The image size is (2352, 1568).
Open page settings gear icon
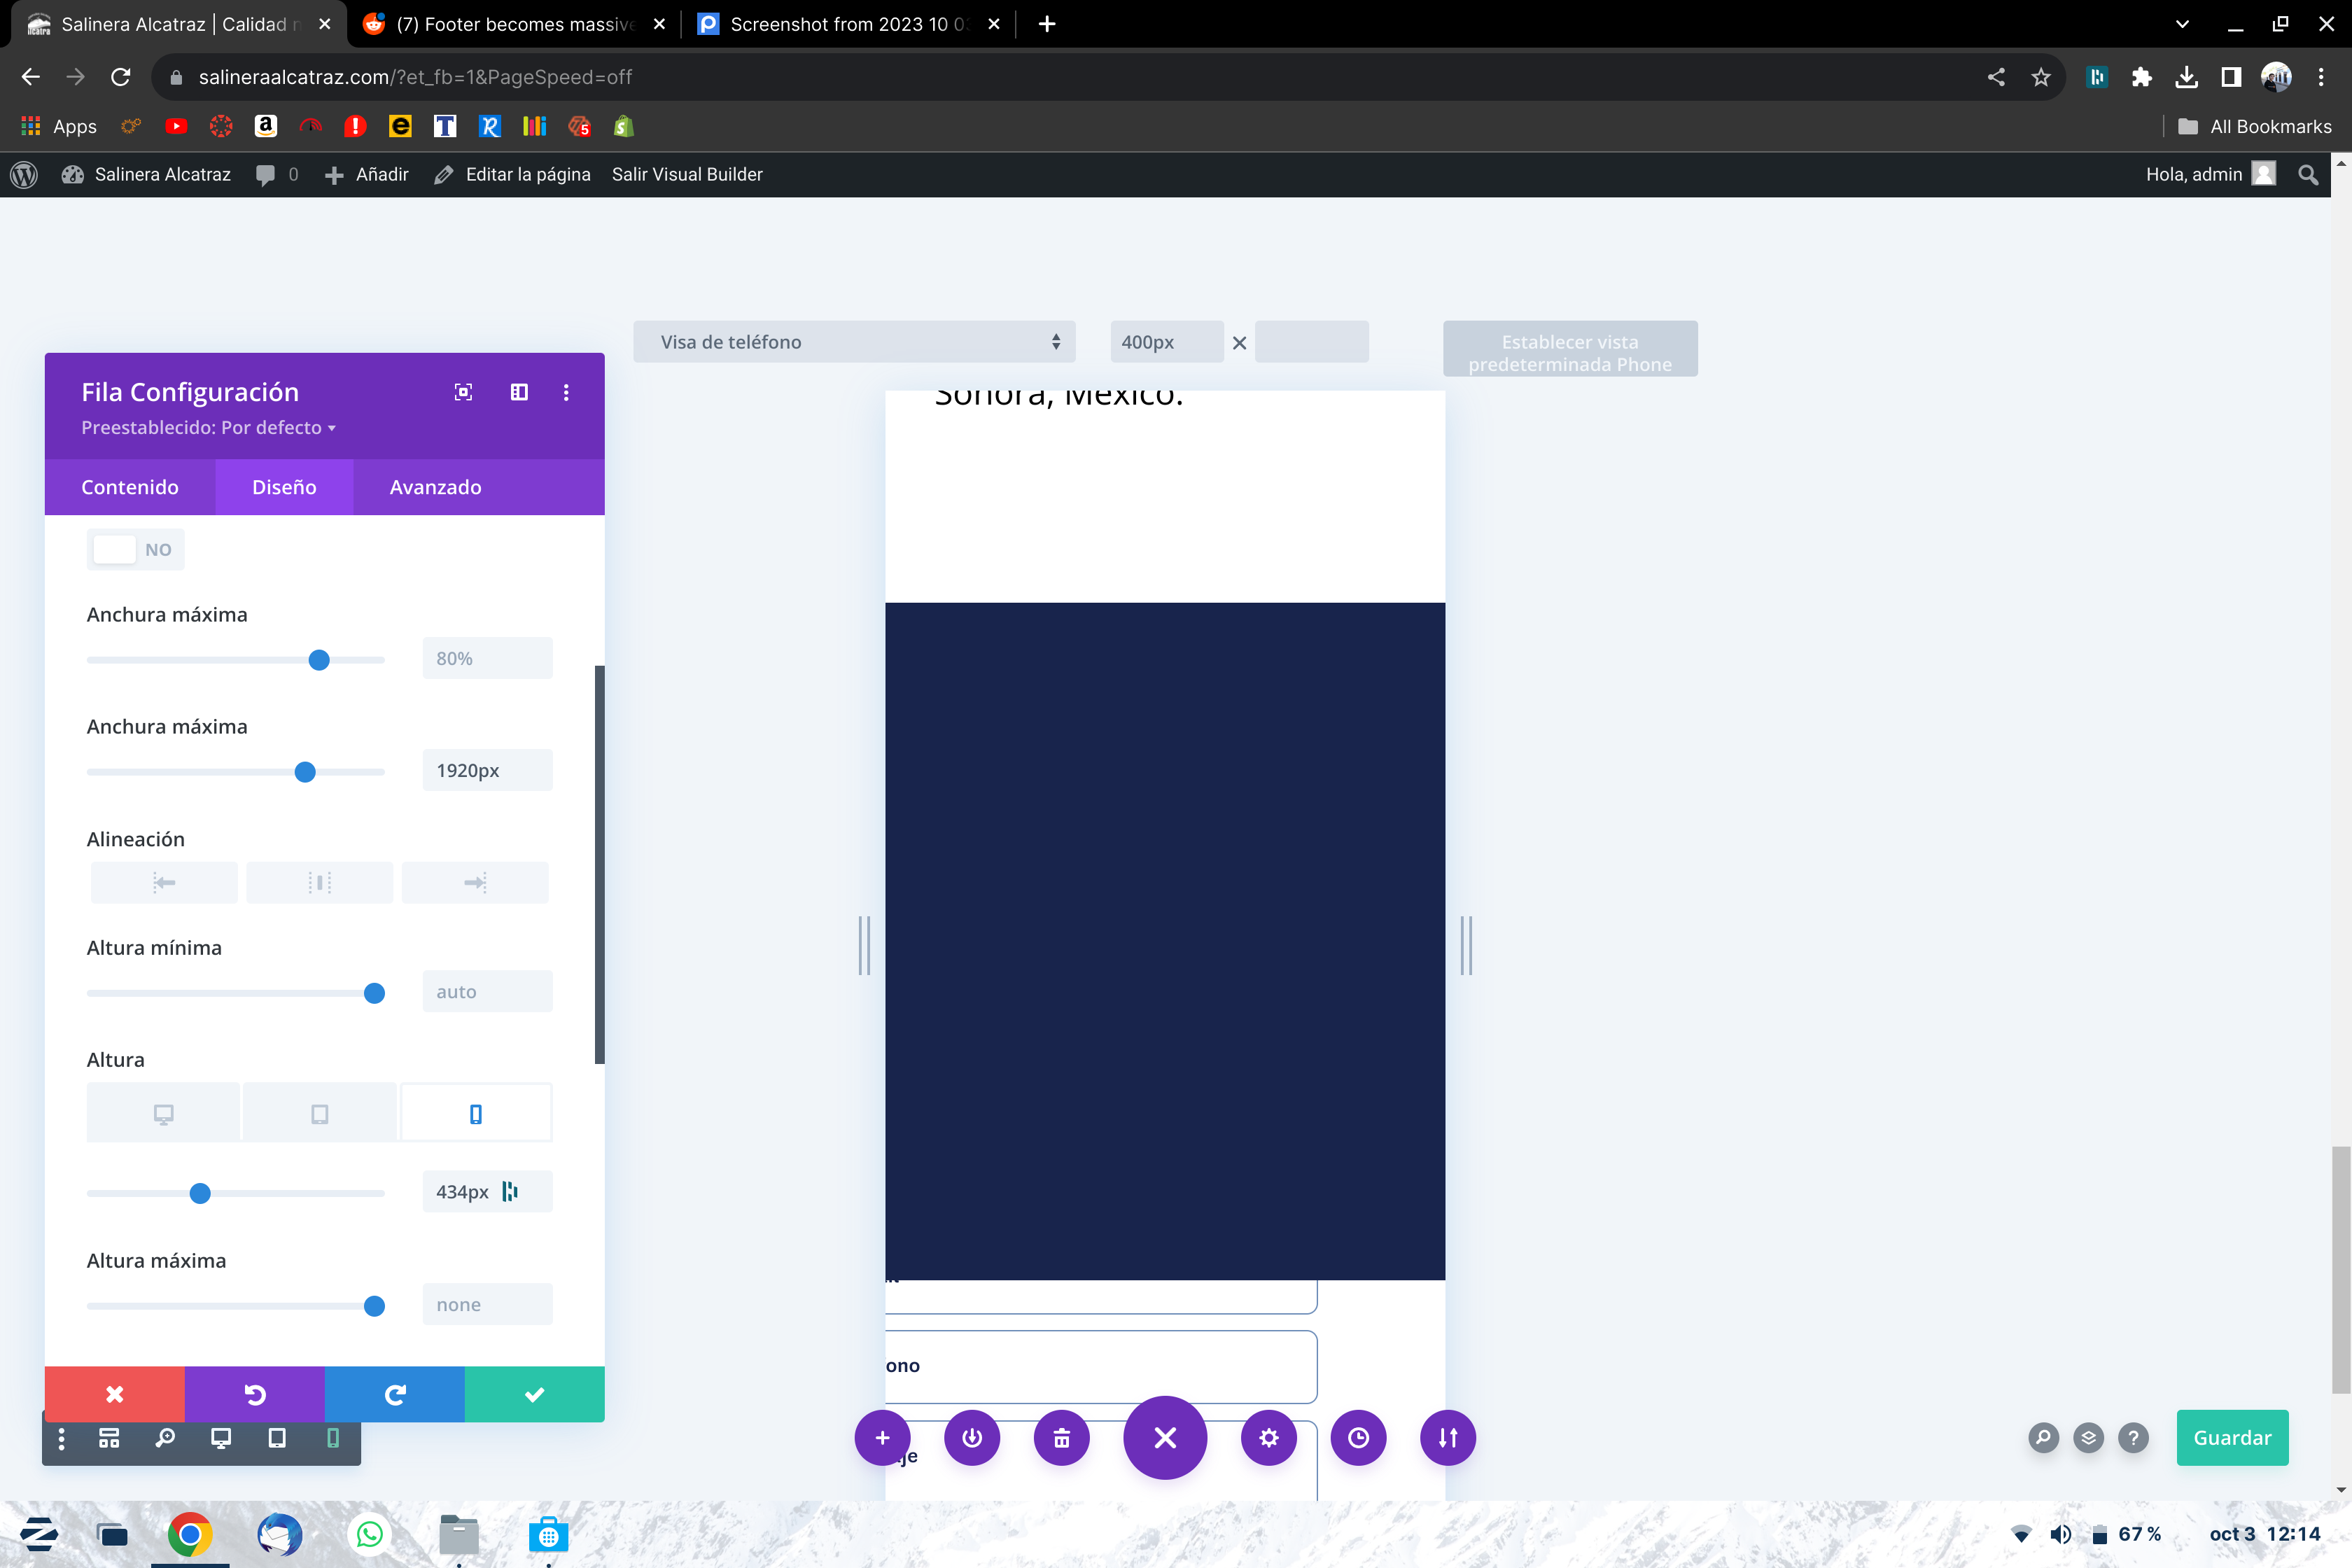point(1268,1437)
